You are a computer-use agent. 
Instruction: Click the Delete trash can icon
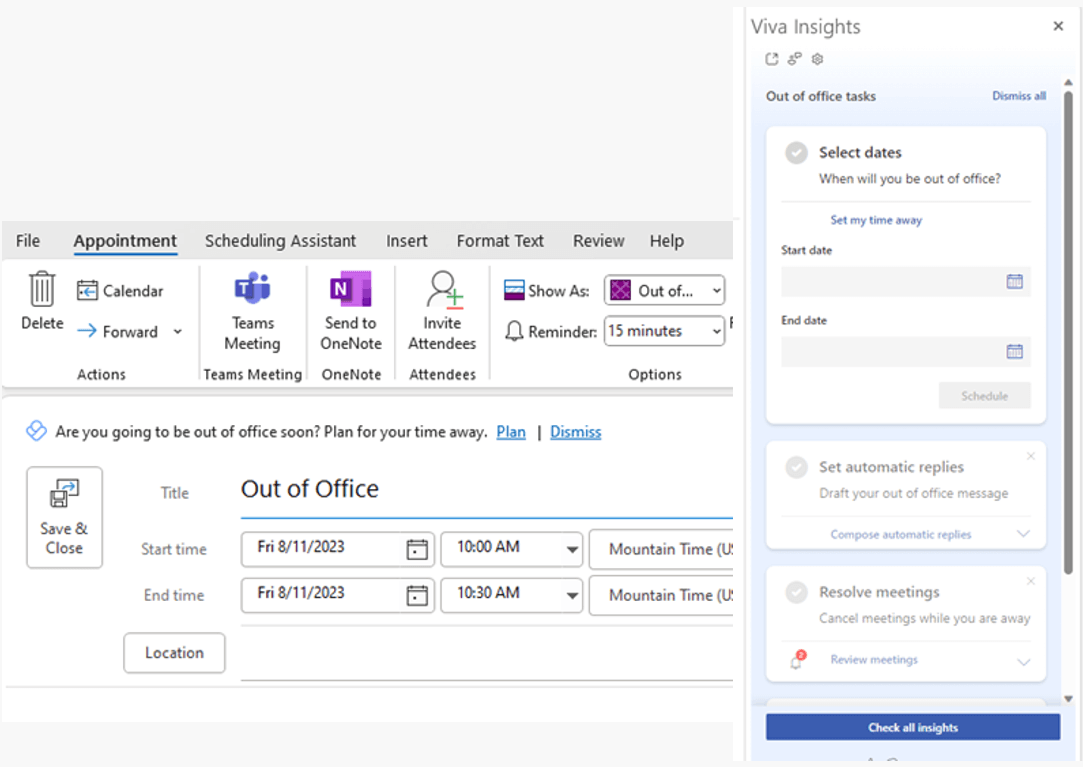[42, 289]
